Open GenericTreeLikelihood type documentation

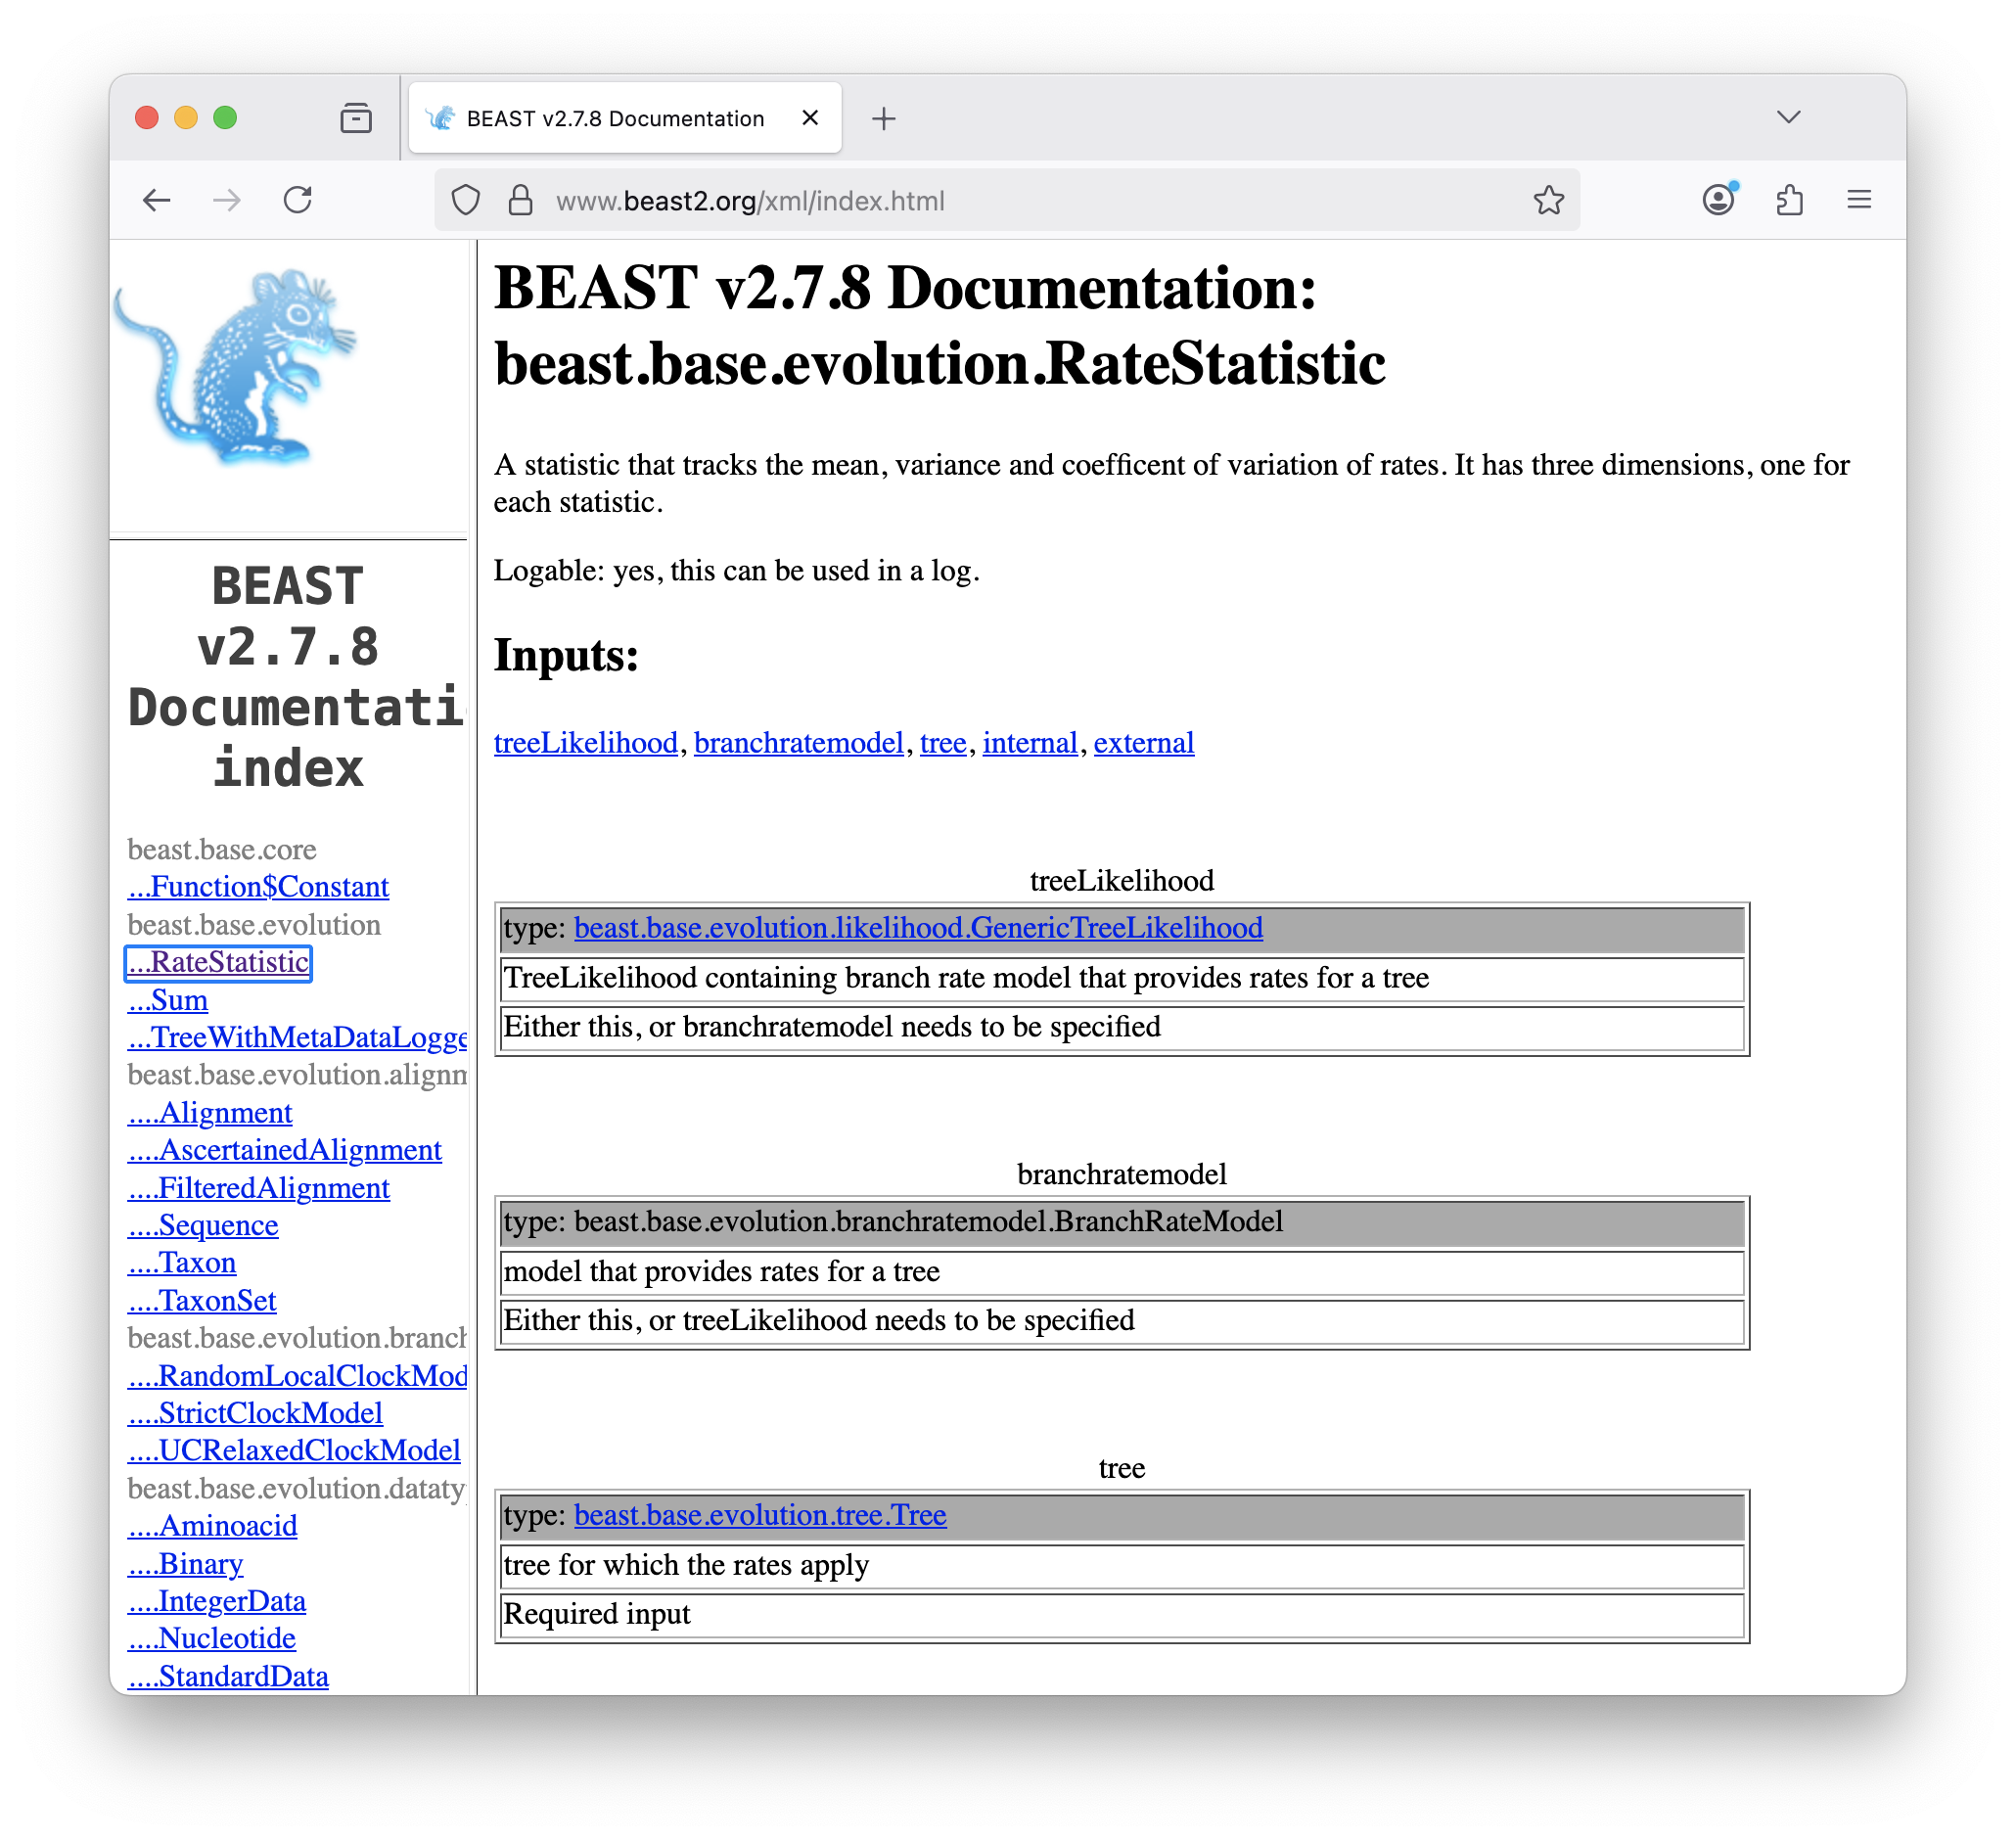(x=918, y=928)
